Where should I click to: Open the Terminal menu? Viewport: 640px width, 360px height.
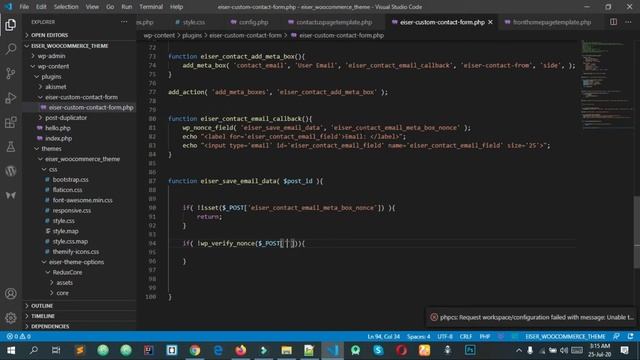coord(151,7)
